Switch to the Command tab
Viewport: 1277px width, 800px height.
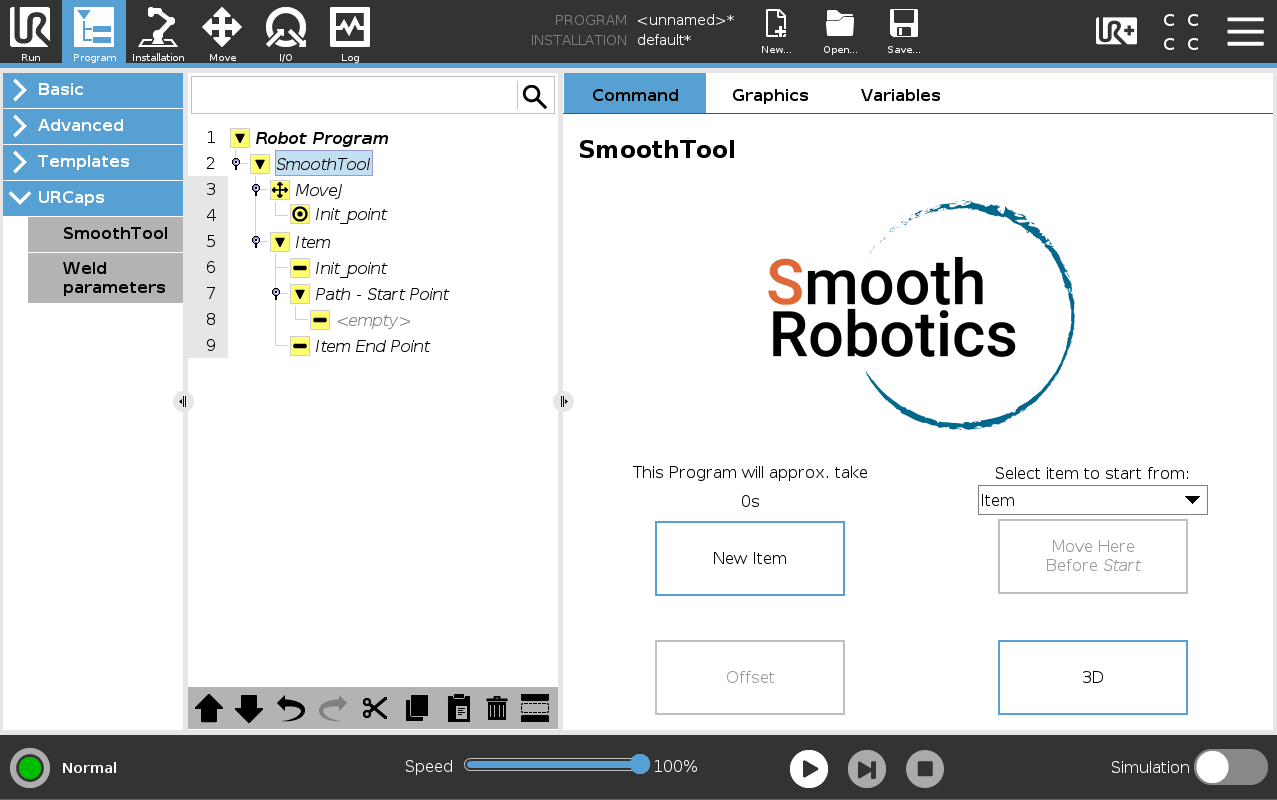(x=635, y=95)
